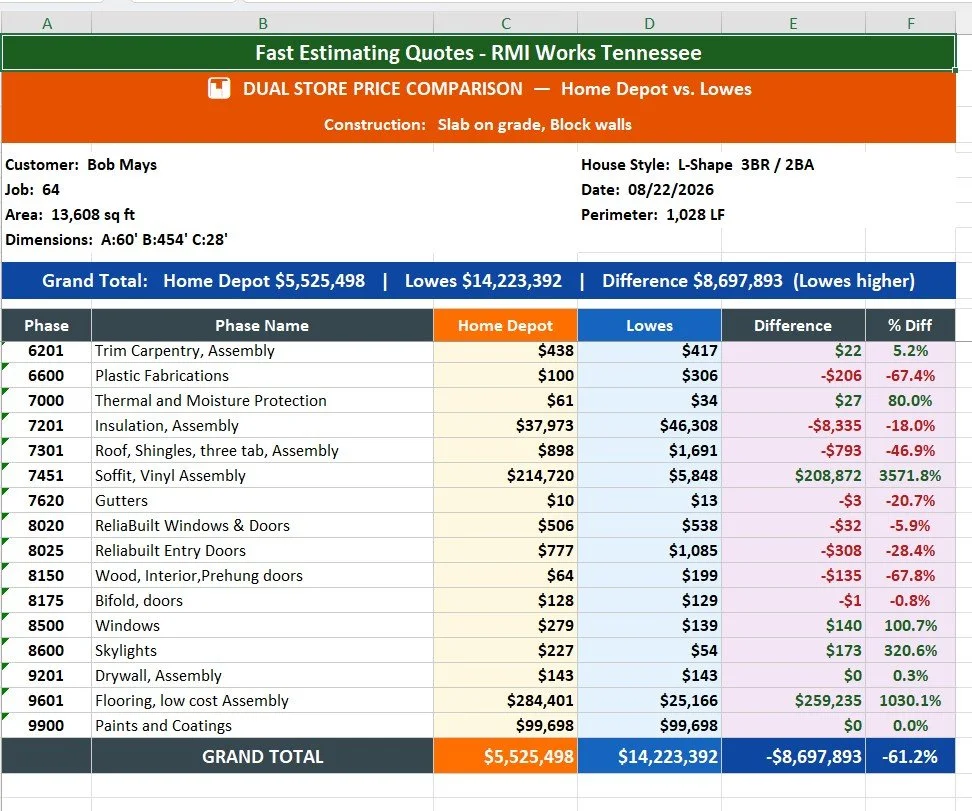Screen dimensions: 972x811
Task: Click the -67.8% percent difference cell
Action: coord(910,575)
